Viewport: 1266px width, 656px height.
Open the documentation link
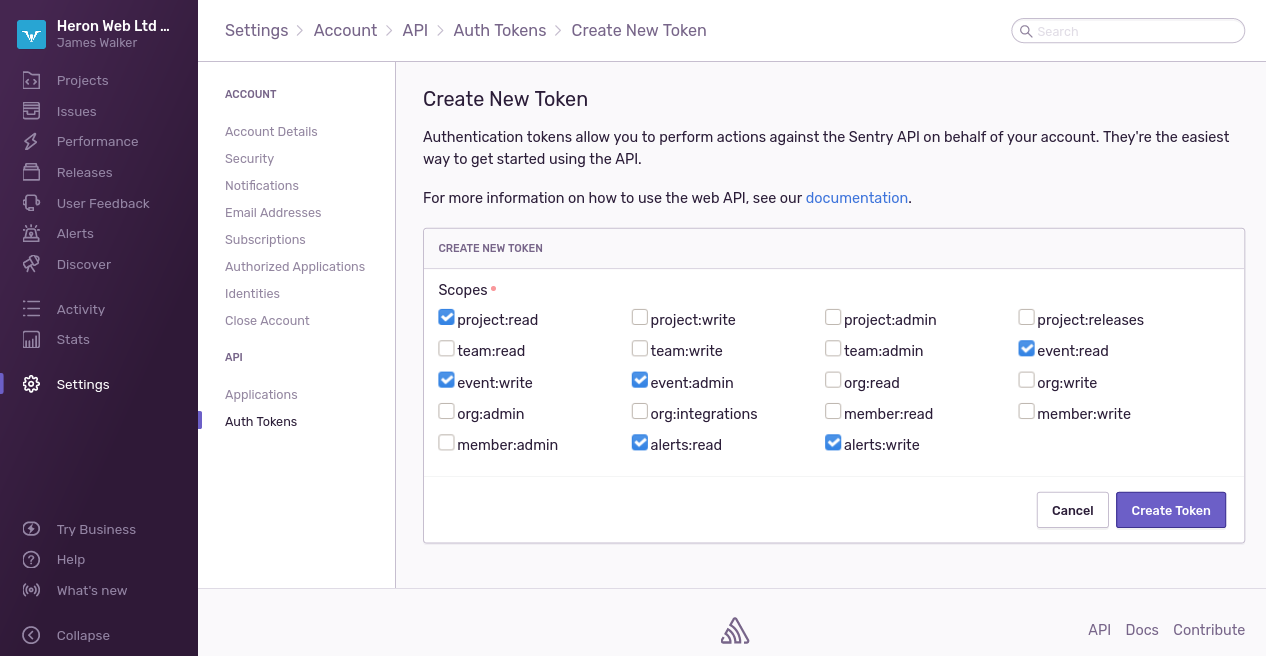pyautogui.click(x=857, y=198)
